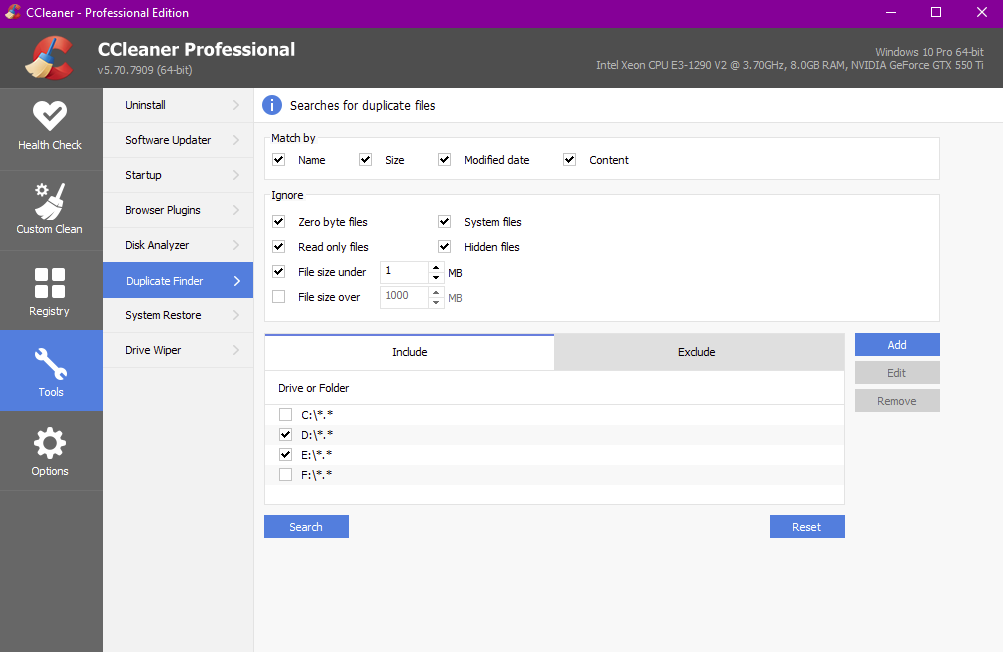The image size is (1003, 652).
Task: Open Software Updater chevron
Action: click(x=236, y=139)
